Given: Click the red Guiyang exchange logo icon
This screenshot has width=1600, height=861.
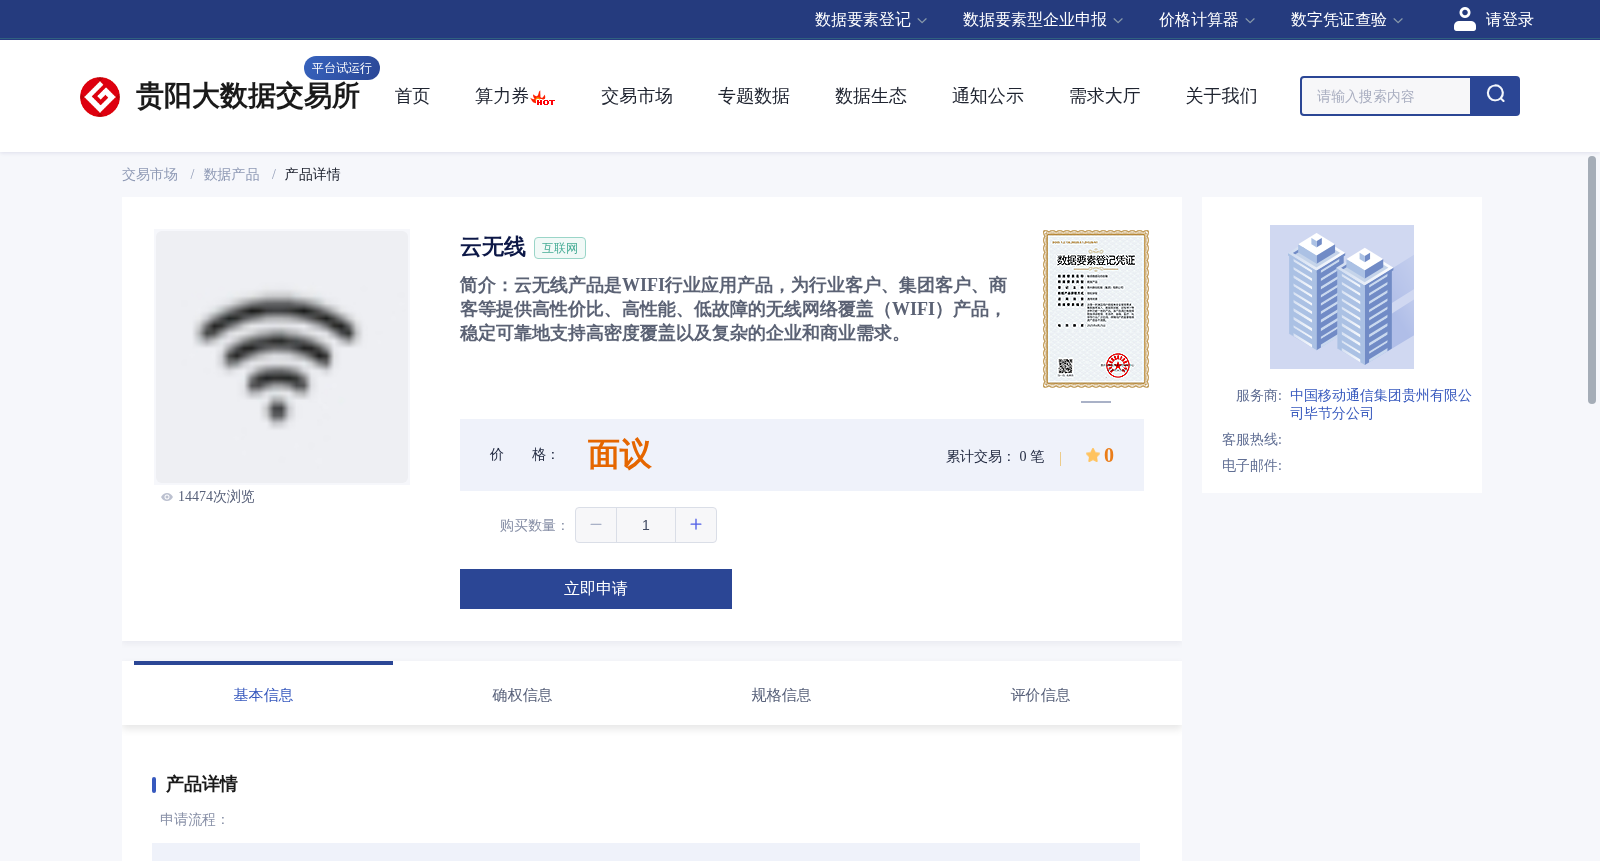Looking at the screenshot, I should click(100, 97).
